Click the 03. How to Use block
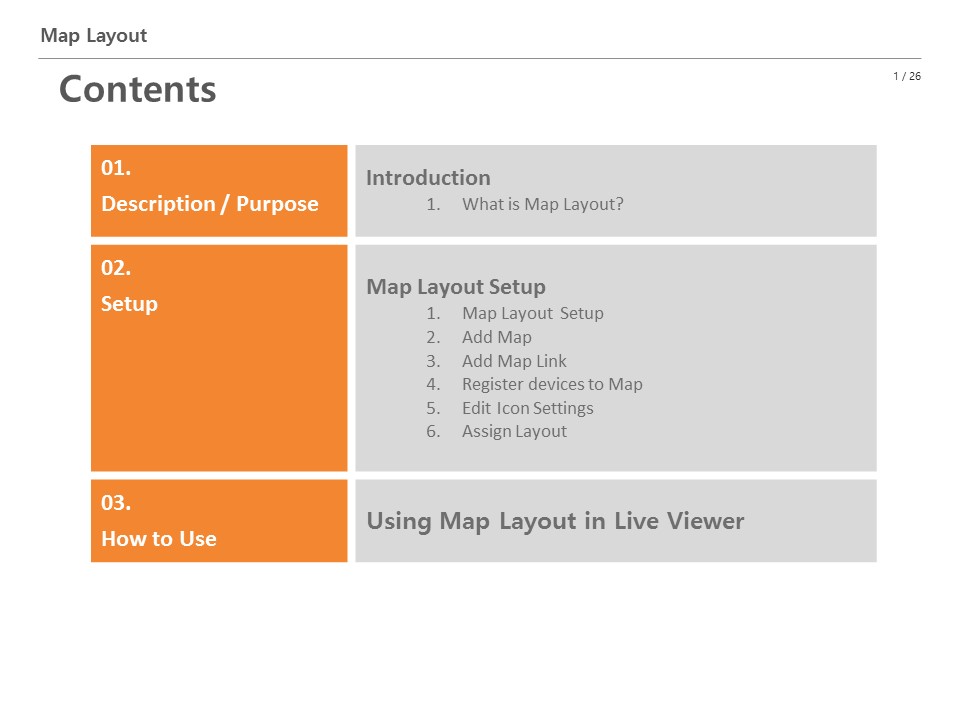960x720 pixels. pos(219,521)
